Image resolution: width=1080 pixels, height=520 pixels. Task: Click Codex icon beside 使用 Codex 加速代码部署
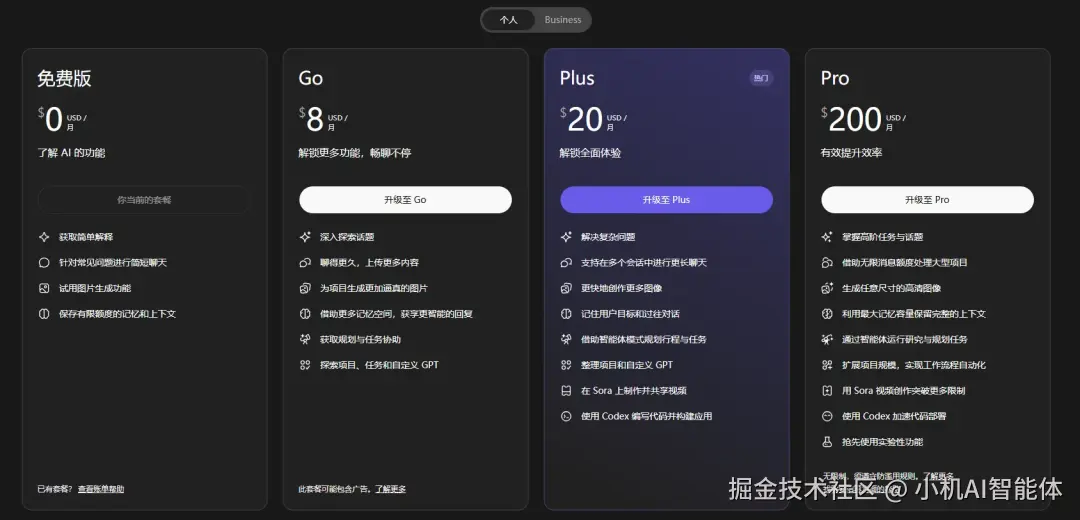pos(827,416)
